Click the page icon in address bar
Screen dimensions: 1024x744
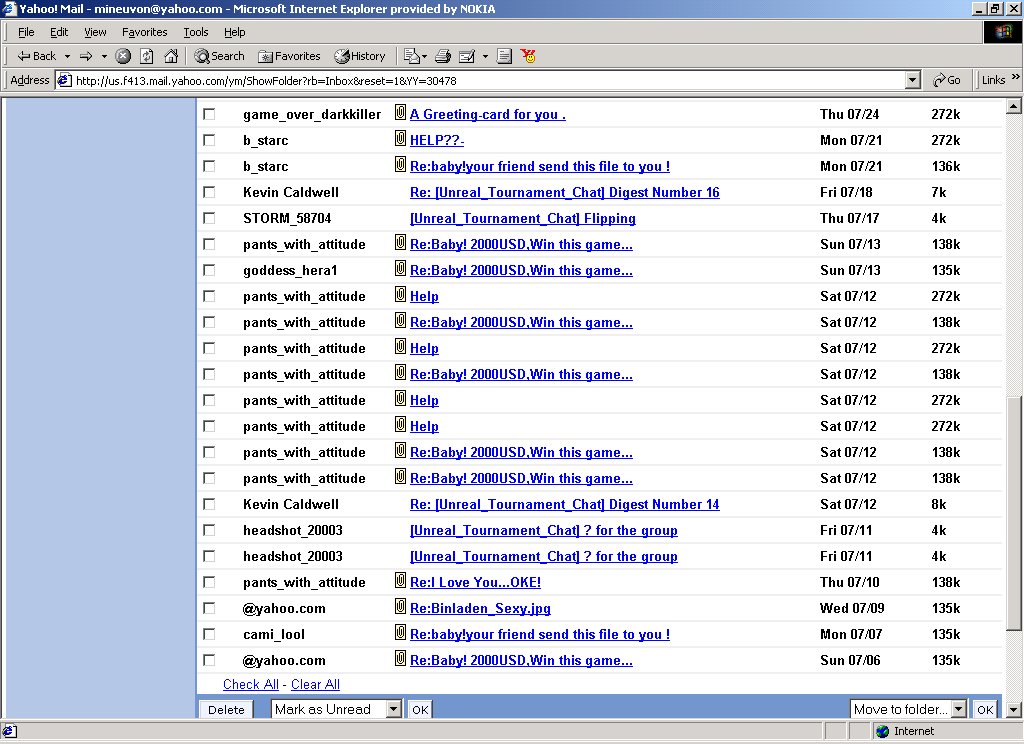tap(64, 80)
